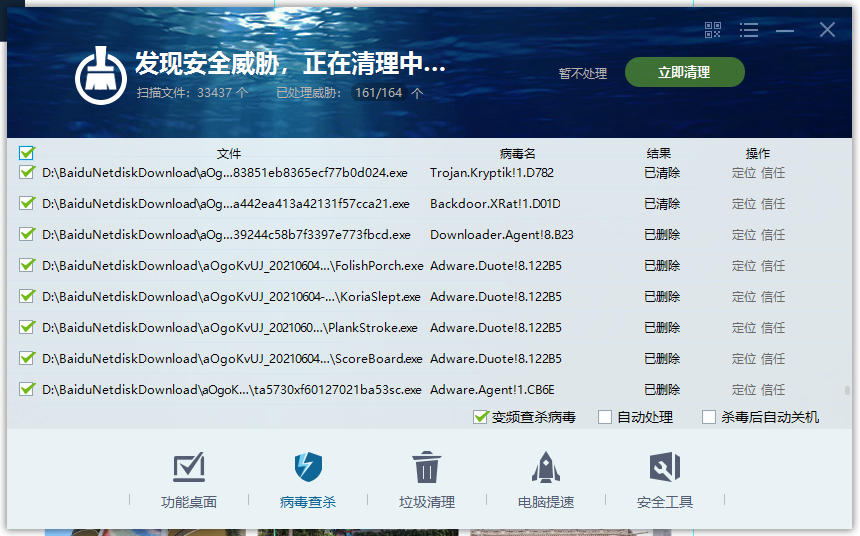This screenshot has width=860, height=536.
Task: Click the broom cleaning logo icon
Action: tap(101, 76)
